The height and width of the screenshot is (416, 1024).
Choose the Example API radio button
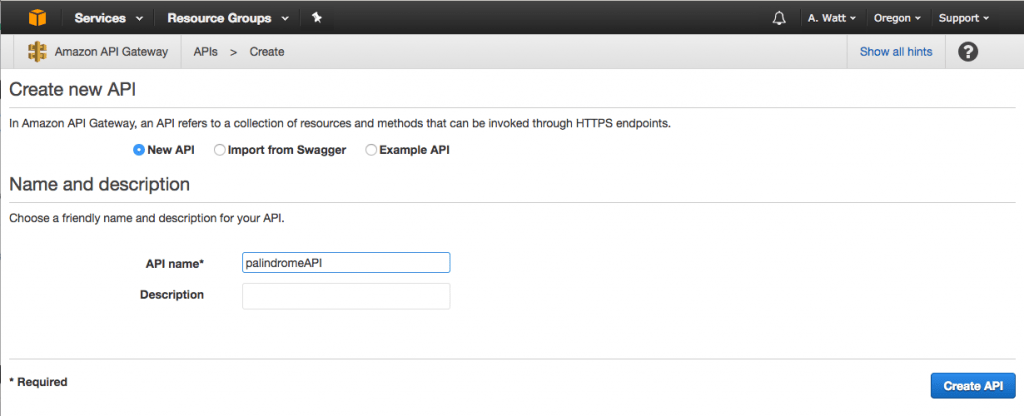pos(371,150)
